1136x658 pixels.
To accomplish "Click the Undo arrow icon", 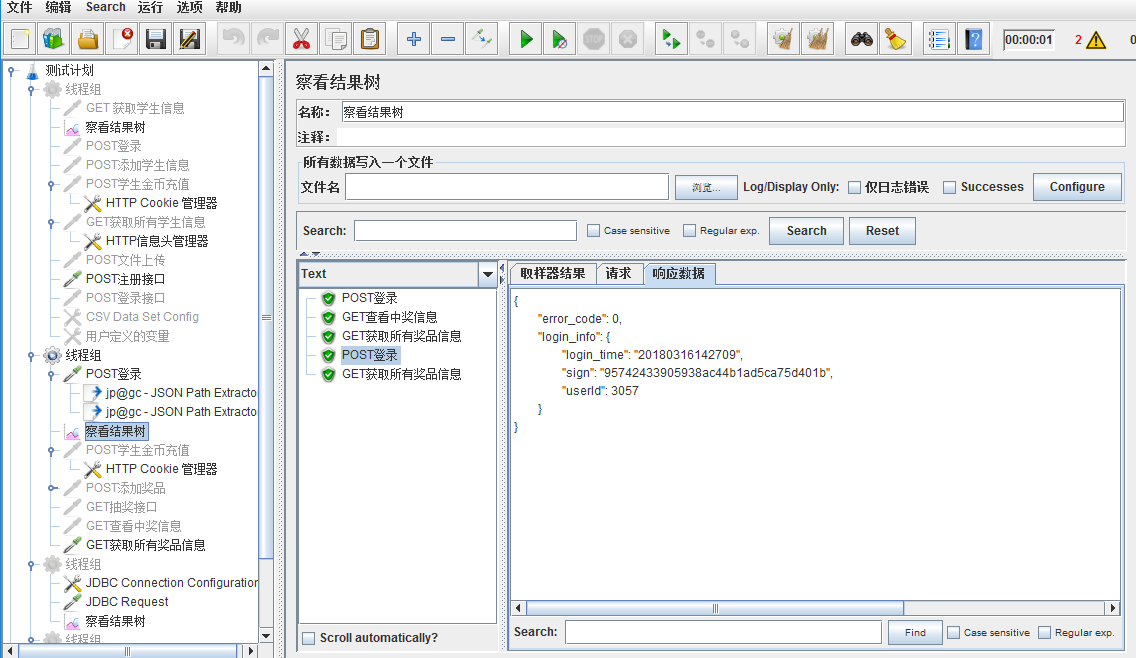I will 233,39.
